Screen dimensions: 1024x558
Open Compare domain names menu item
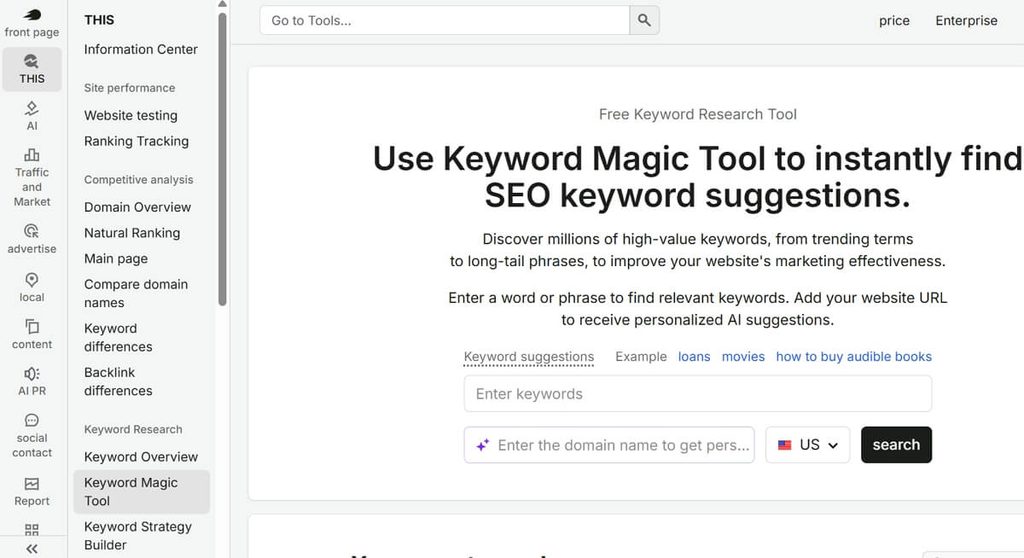tap(136, 293)
